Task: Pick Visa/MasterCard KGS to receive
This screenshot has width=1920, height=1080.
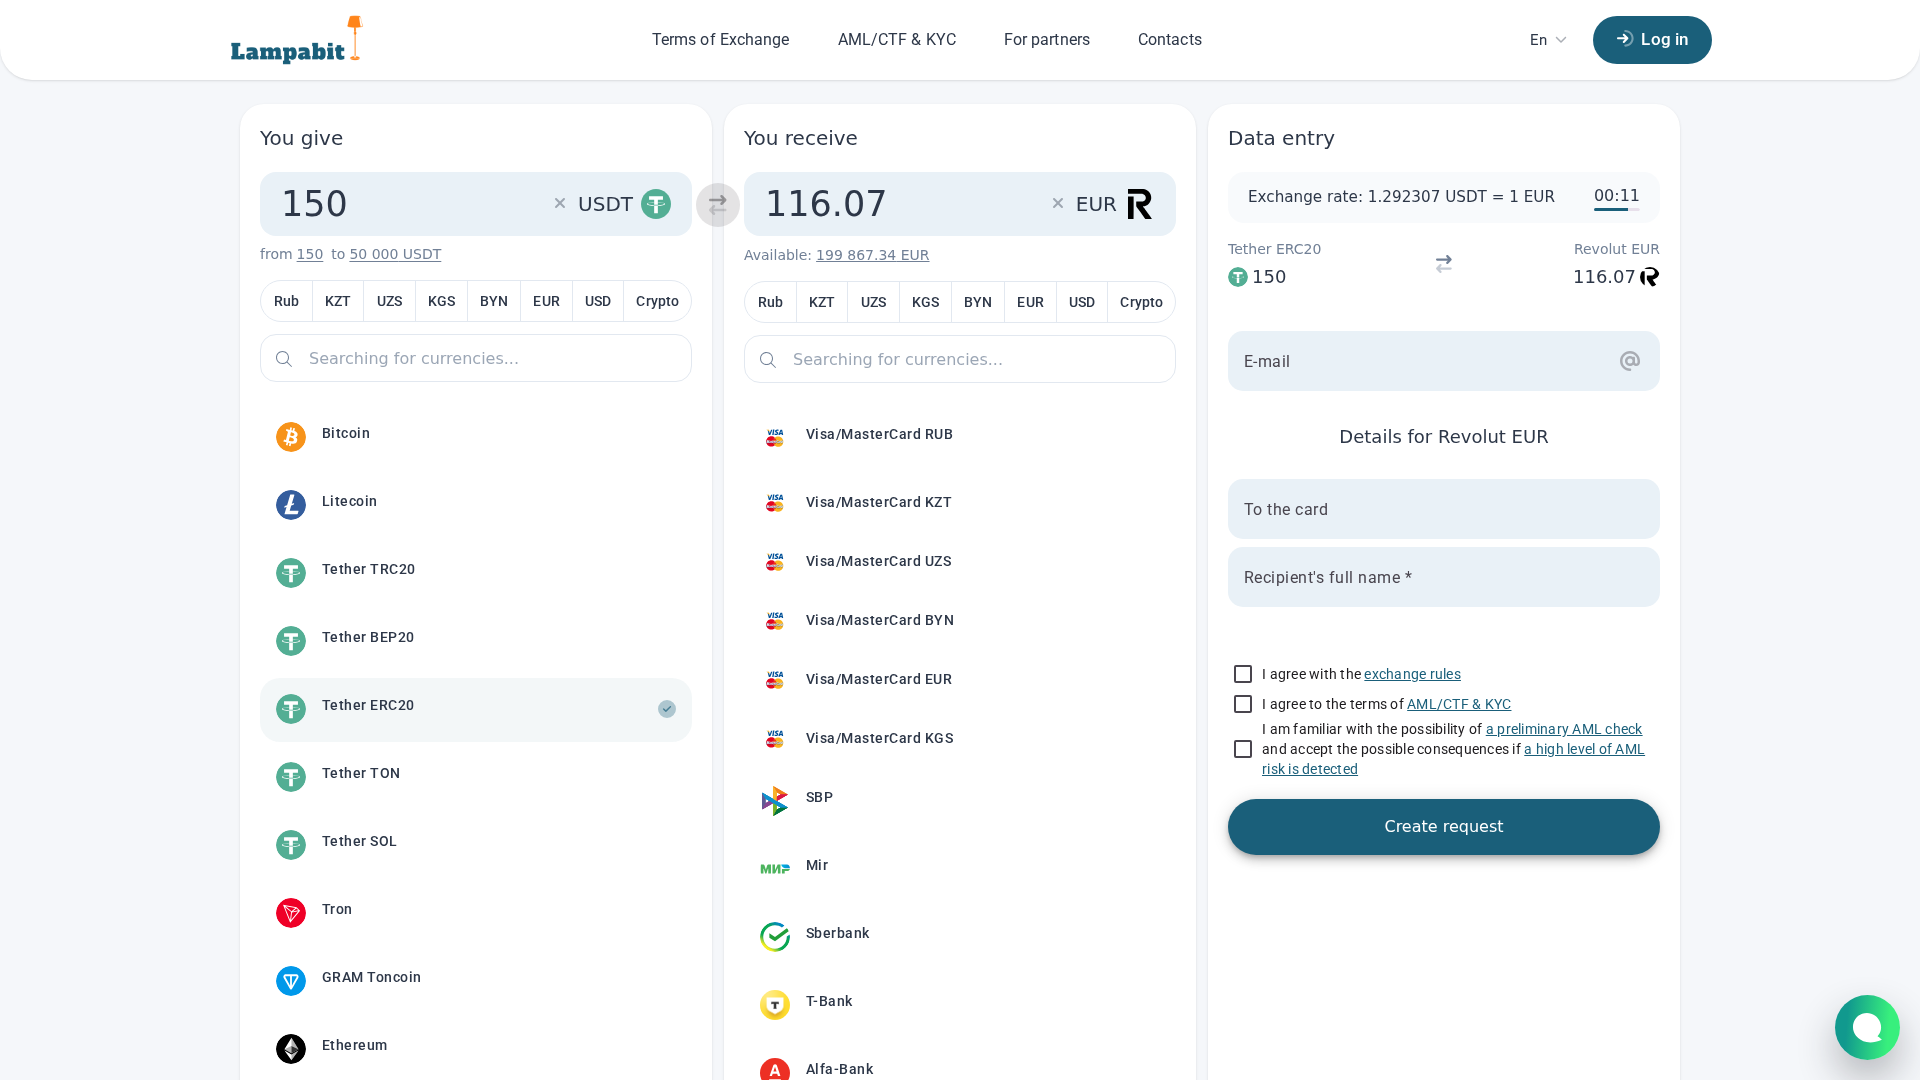Action: (x=960, y=738)
